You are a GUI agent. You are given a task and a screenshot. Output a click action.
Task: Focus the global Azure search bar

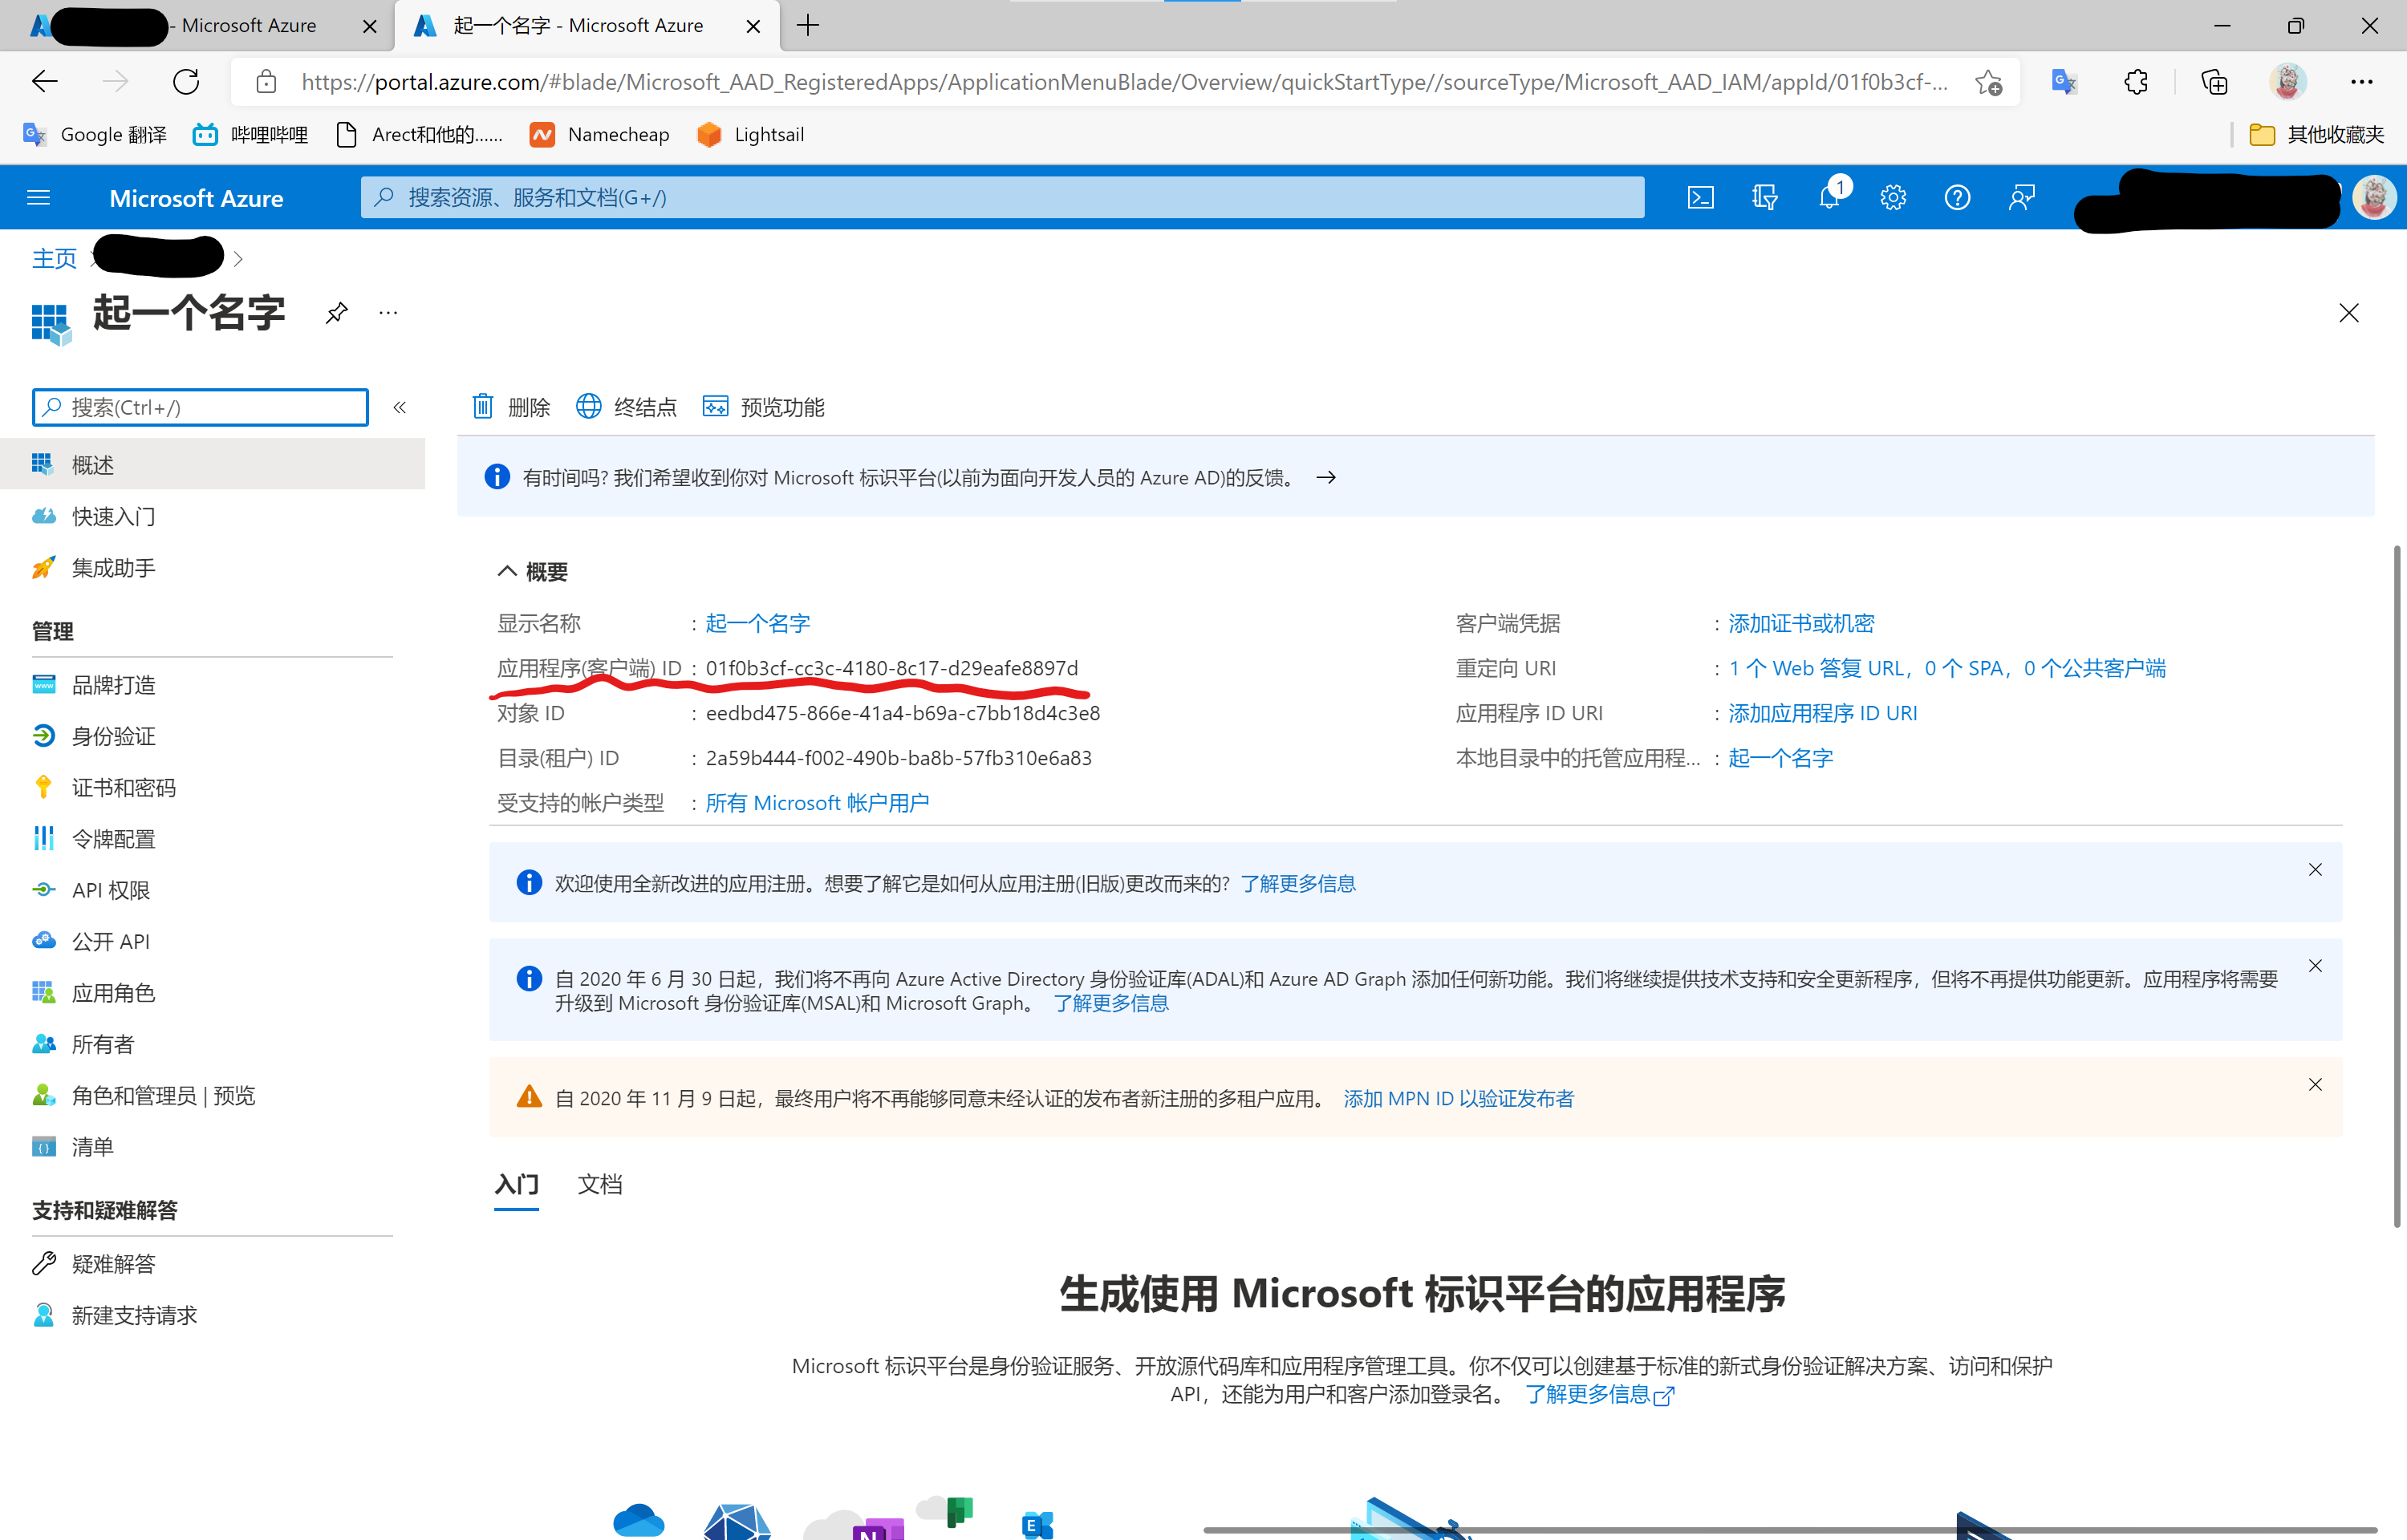(1002, 197)
